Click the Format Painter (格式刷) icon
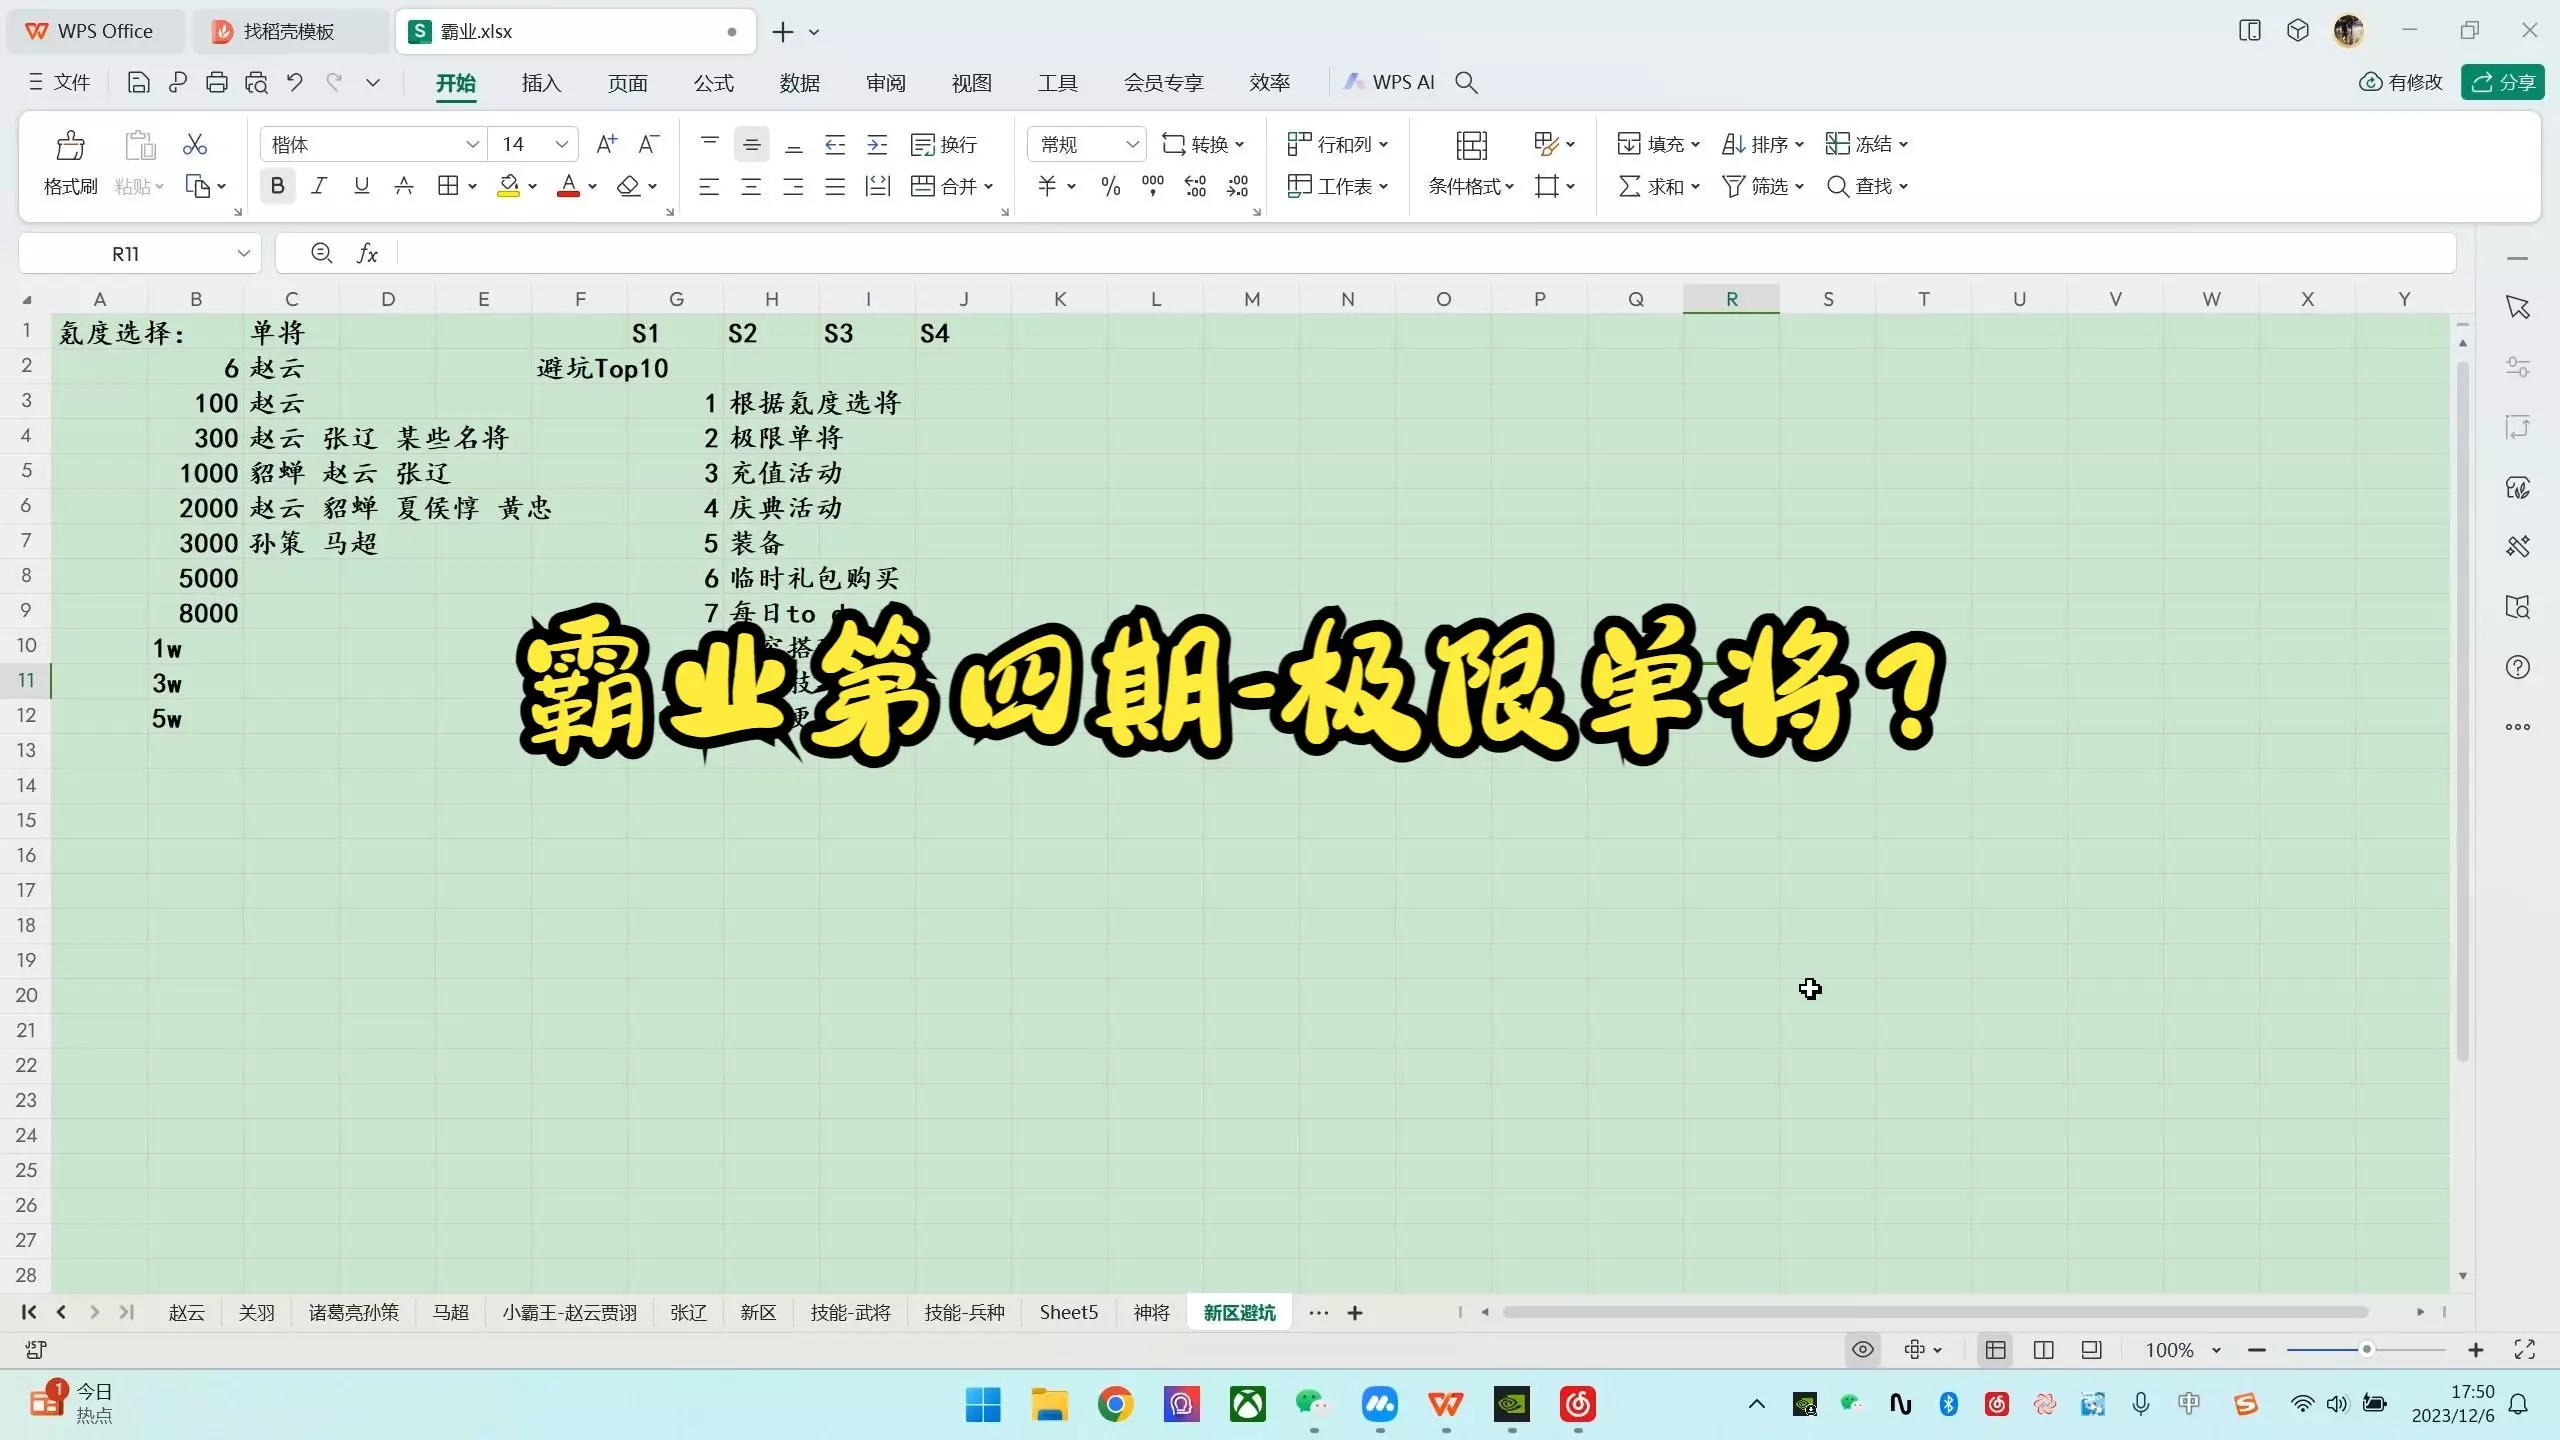This screenshot has height=1440, width=2560. 70,146
